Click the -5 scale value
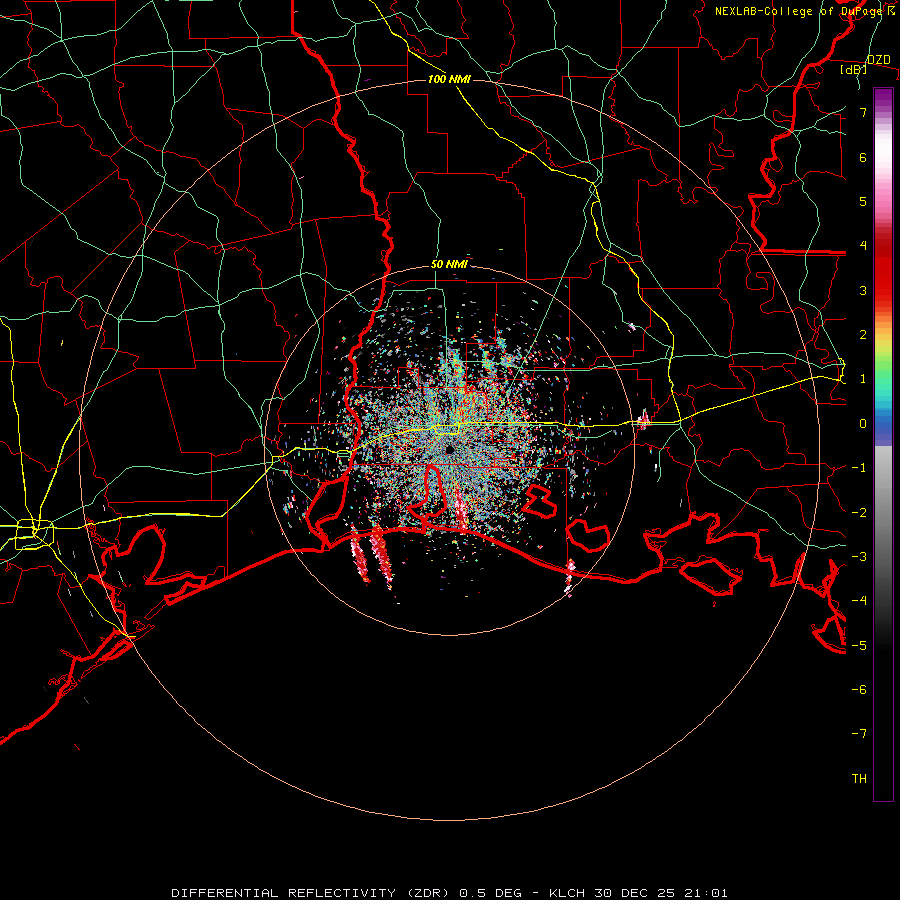 pos(859,645)
